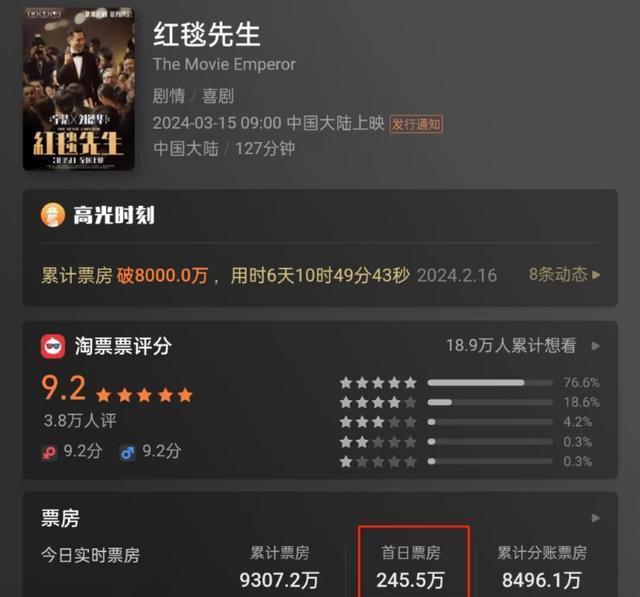Click the 高光时刻 orange badge icon
This screenshot has width=640, height=597.
[x=53, y=215]
